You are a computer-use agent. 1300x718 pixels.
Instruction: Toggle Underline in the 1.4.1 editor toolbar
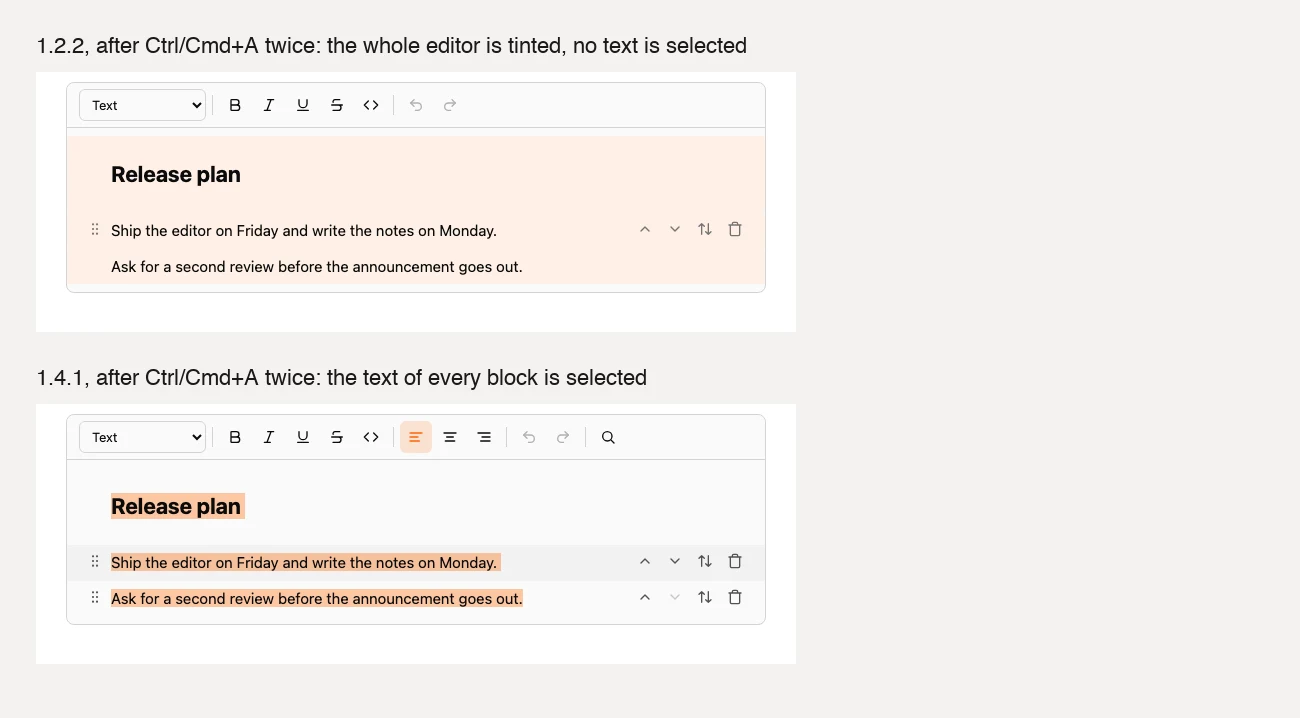click(x=303, y=437)
